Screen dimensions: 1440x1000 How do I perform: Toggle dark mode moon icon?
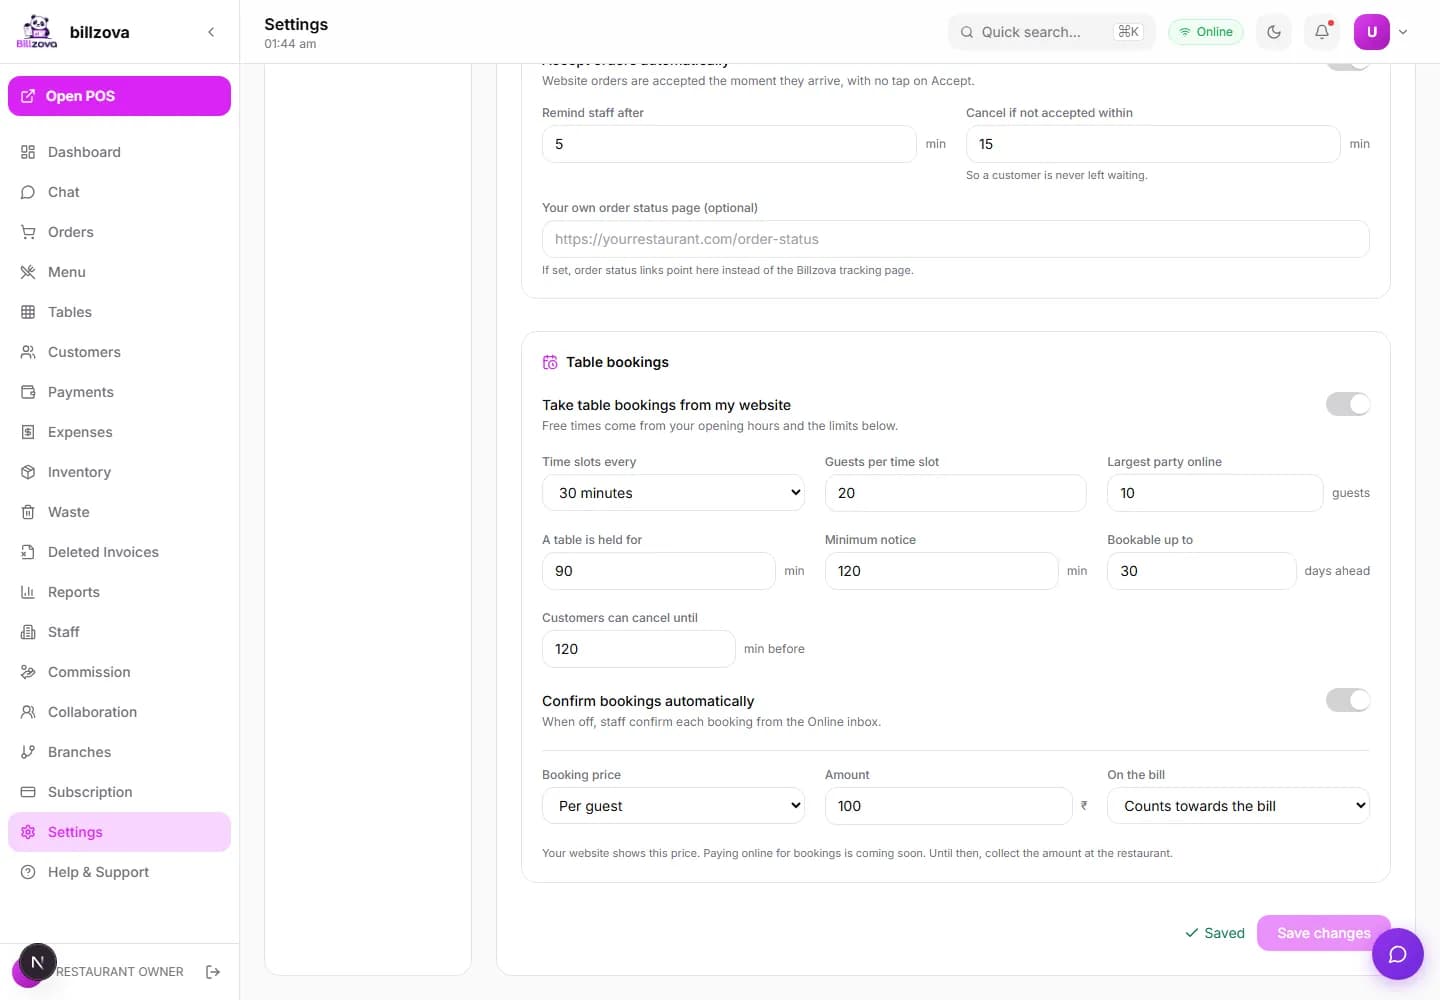pos(1274,32)
